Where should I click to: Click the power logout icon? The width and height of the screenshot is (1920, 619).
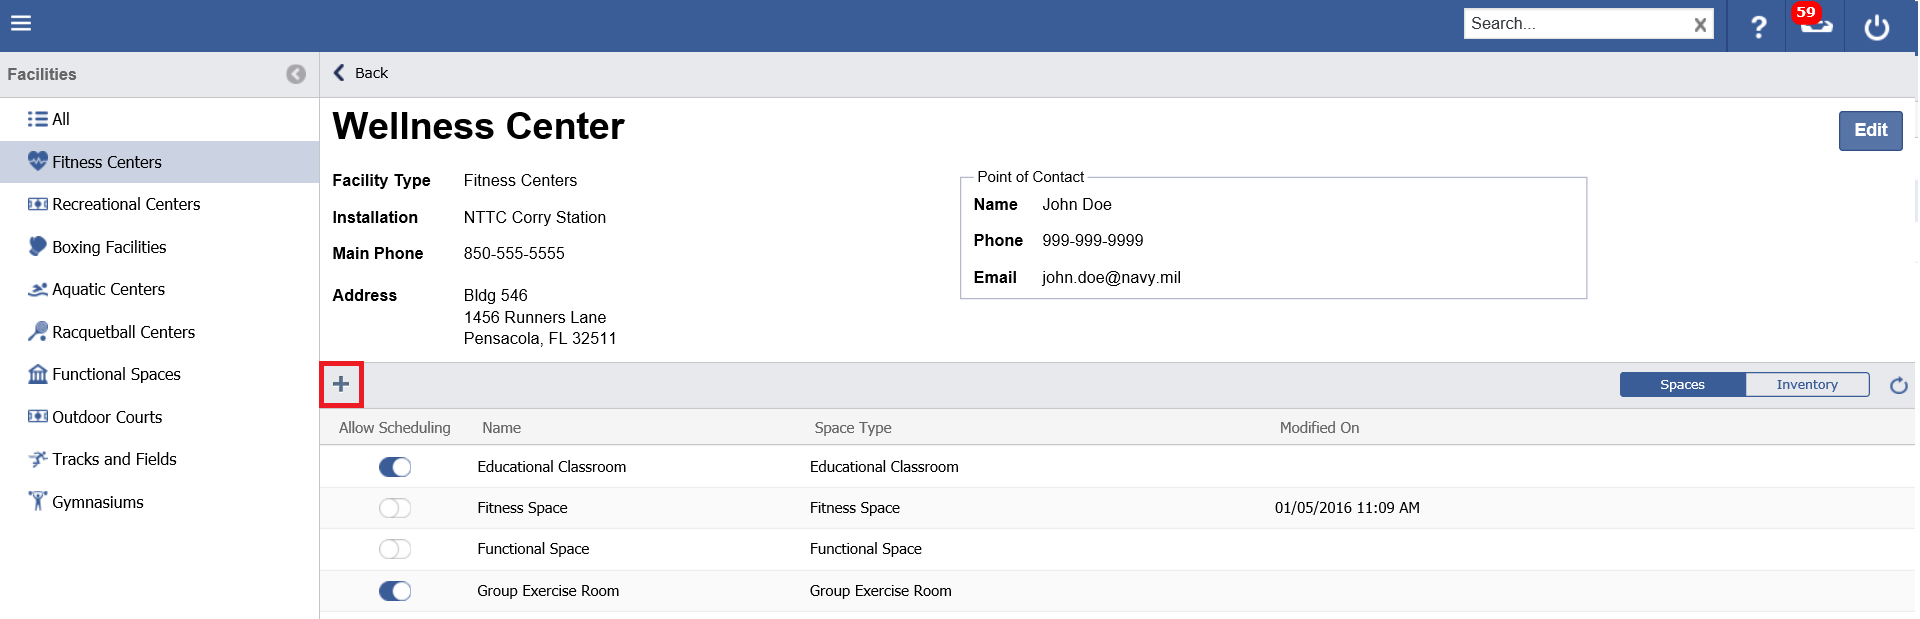1876,27
